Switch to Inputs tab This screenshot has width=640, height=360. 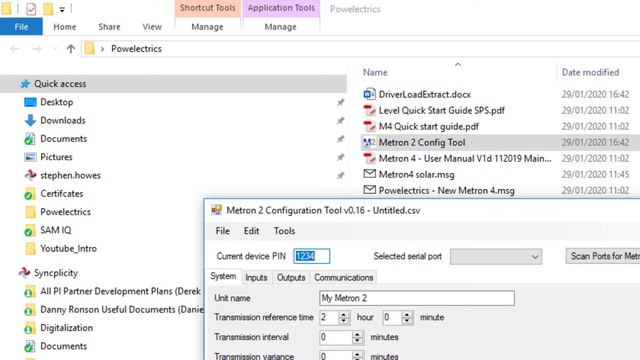[x=256, y=278]
